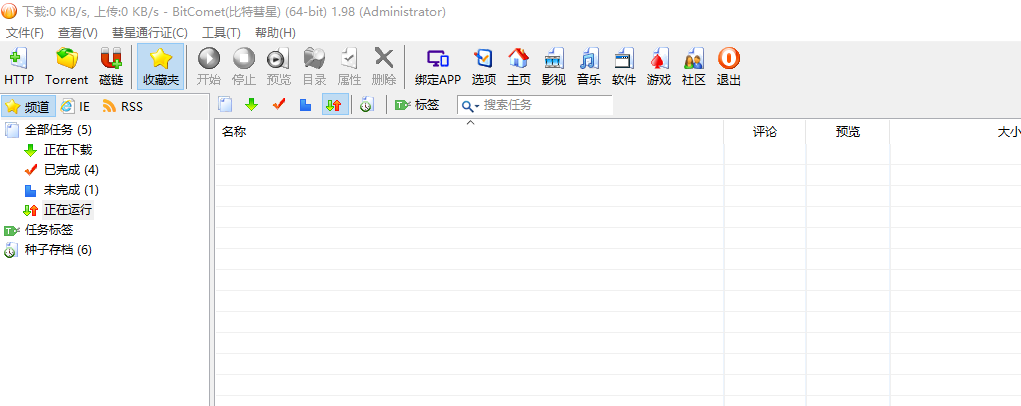Select Task Tags (任务标签) tree item
Image resolution: width=1021 pixels, height=406 pixels.
(49, 230)
